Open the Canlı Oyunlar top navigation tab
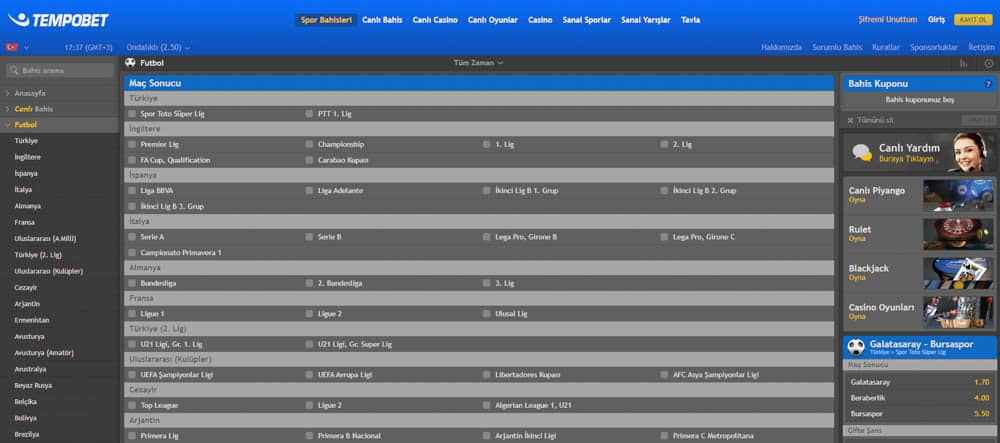Screen dimensions: 1000x443 [493, 20]
